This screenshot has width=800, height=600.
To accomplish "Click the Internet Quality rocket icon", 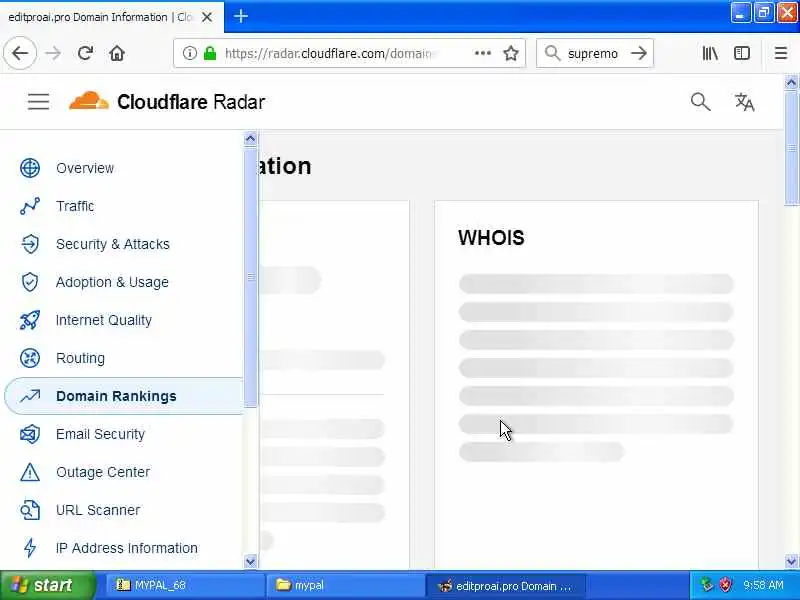I will click(30, 320).
